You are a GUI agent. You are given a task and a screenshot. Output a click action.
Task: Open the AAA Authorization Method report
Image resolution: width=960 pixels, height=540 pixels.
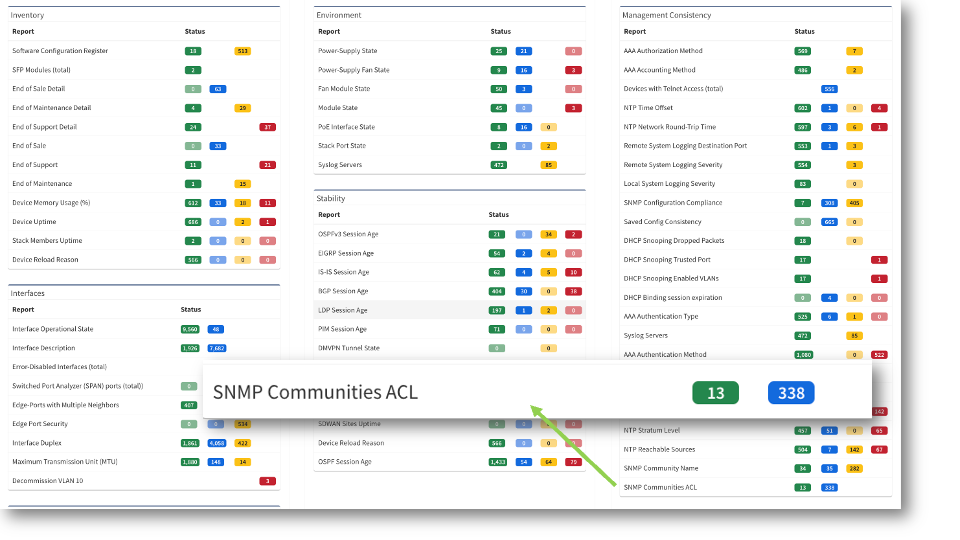663,51
